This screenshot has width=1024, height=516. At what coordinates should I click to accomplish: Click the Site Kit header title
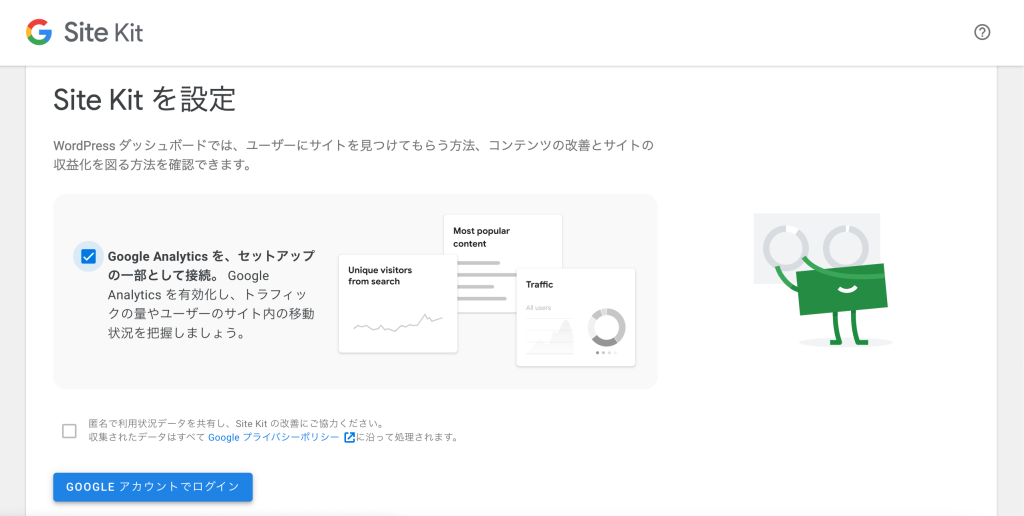point(103,32)
